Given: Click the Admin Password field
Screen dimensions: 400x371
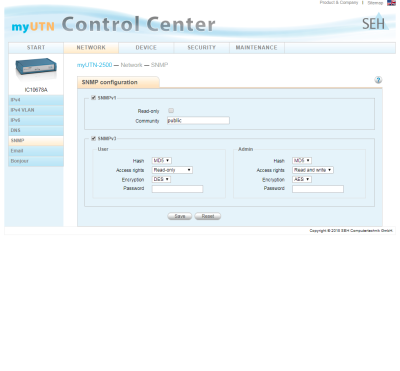Looking at the screenshot, I should tap(318, 189).
